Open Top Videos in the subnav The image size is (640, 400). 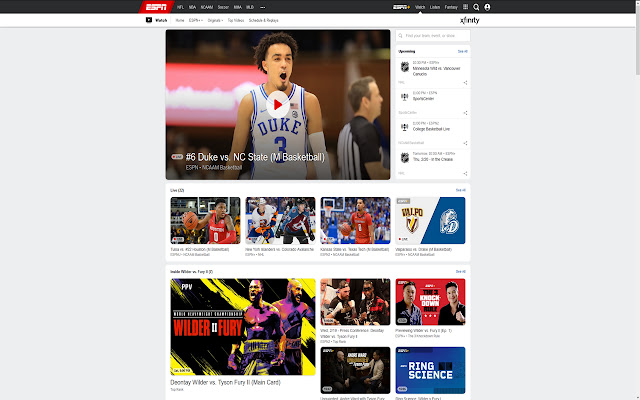pyautogui.click(x=236, y=20)
